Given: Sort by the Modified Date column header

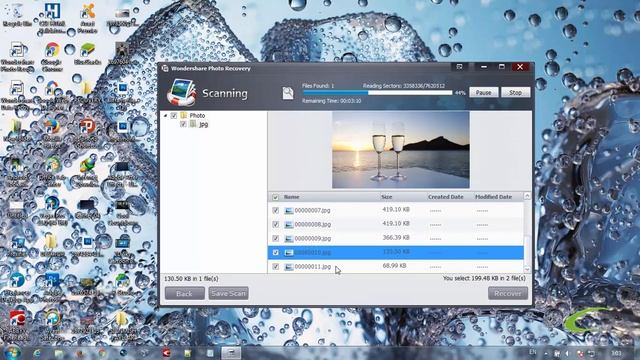Looking at the screenshot, I should point(493,197).
